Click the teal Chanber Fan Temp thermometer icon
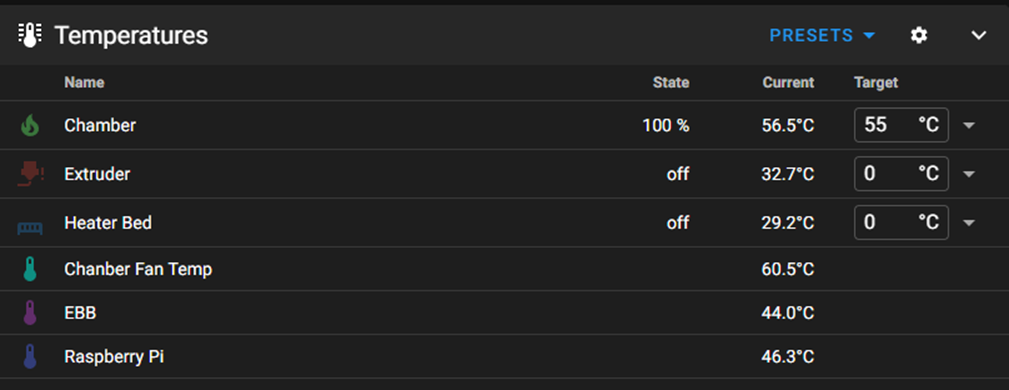 coord(30,269)
